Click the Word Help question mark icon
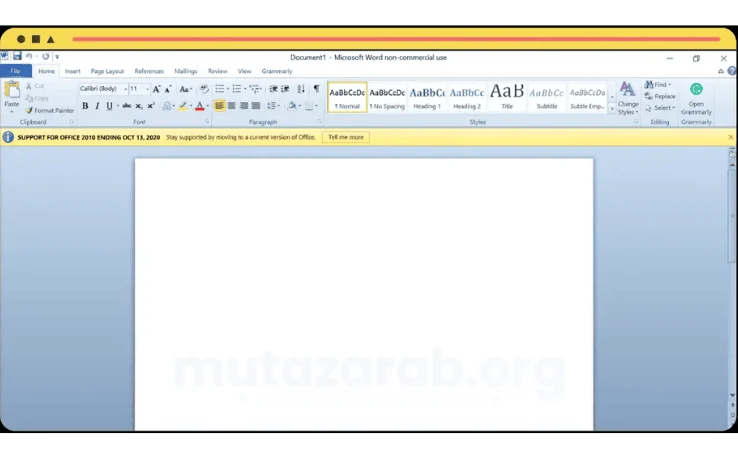The width and height of the screenshot is (738, 458). (x=732, y=71)
